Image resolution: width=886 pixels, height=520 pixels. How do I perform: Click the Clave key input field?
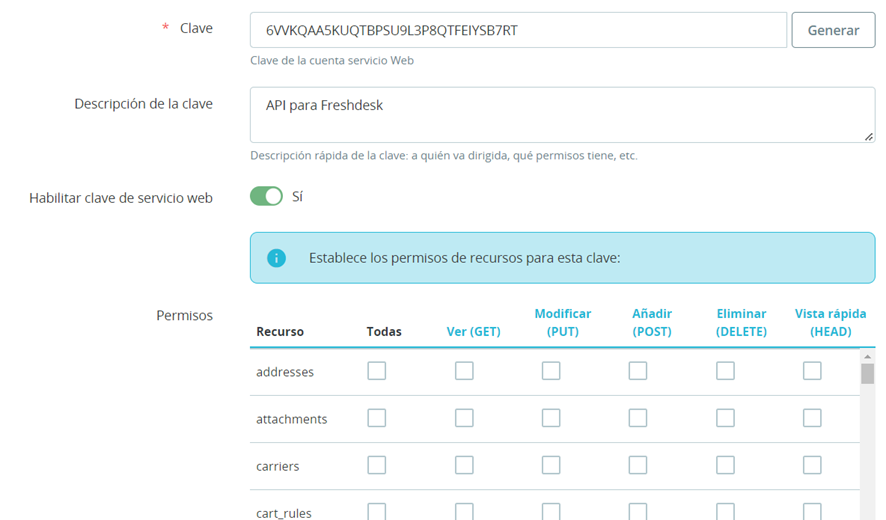pyautogui.click(x=518, y=30)
